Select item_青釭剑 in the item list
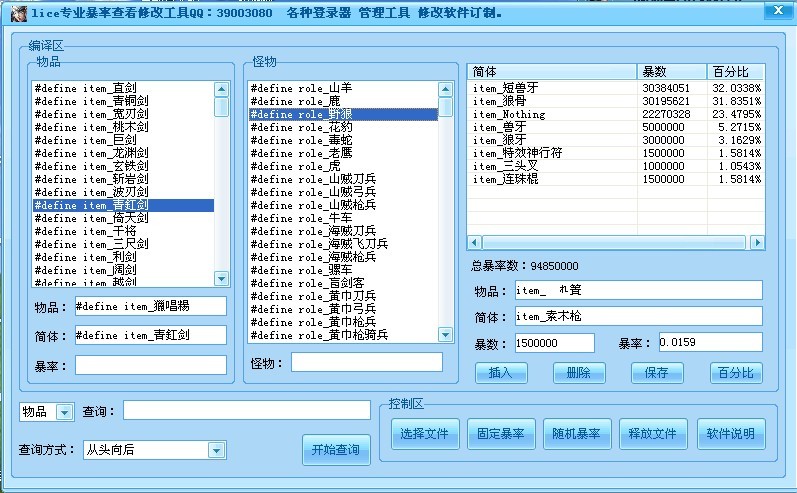 [123, 205]
